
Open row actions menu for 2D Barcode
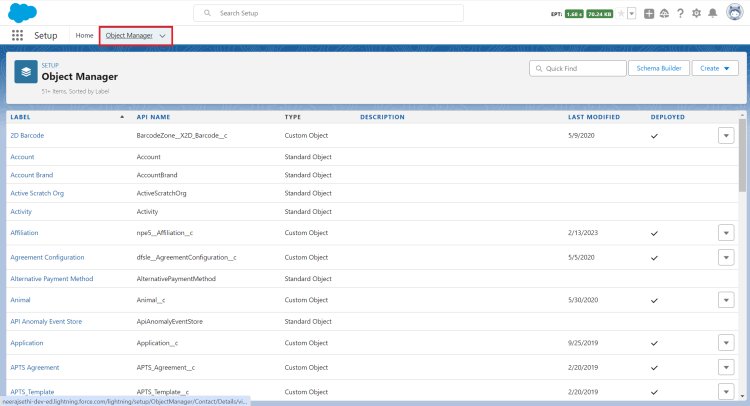coord(726,135)
